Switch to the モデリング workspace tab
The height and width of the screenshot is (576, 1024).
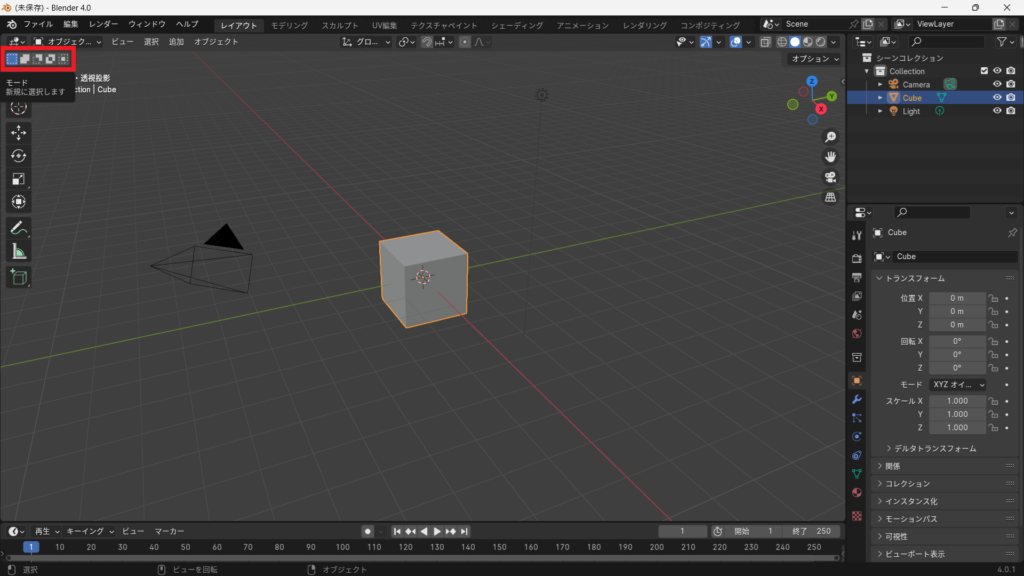point(289,25)
